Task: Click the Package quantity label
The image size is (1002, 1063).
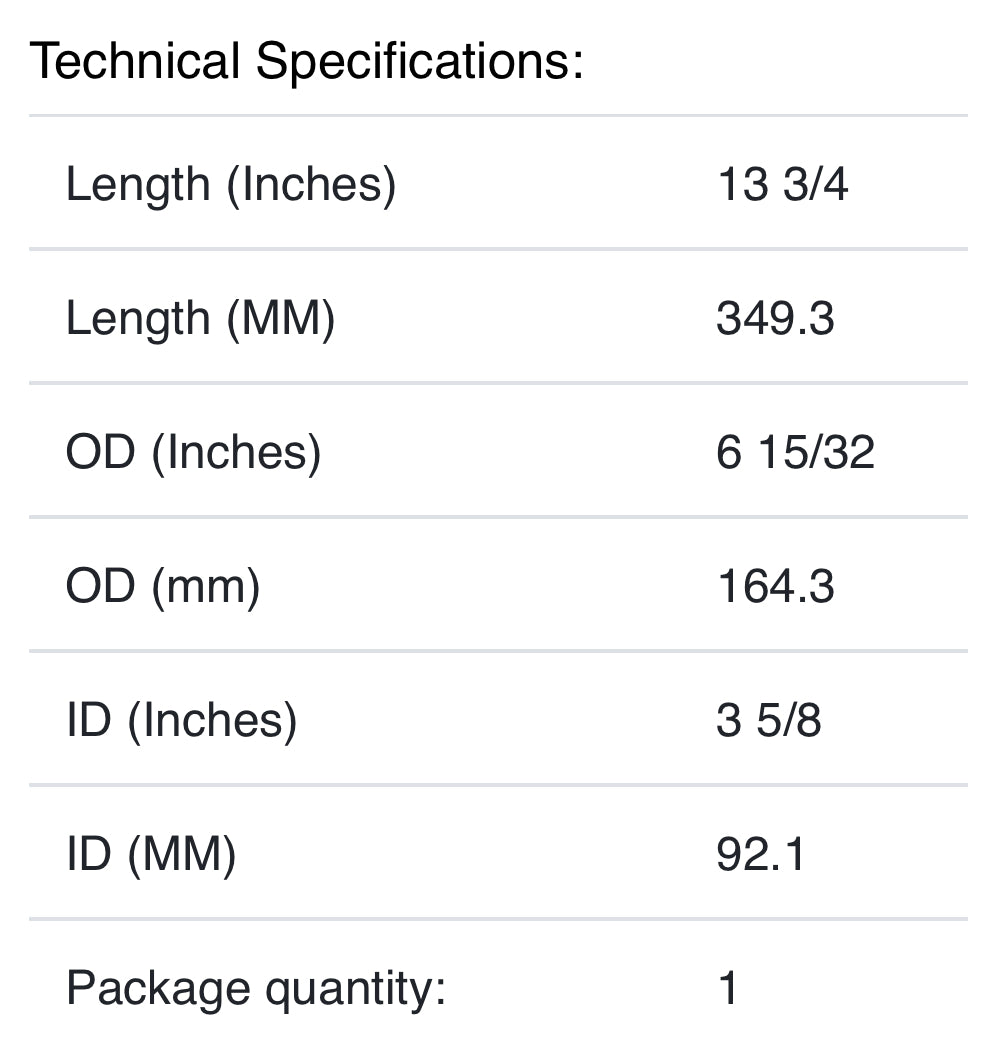Action: 255,988
